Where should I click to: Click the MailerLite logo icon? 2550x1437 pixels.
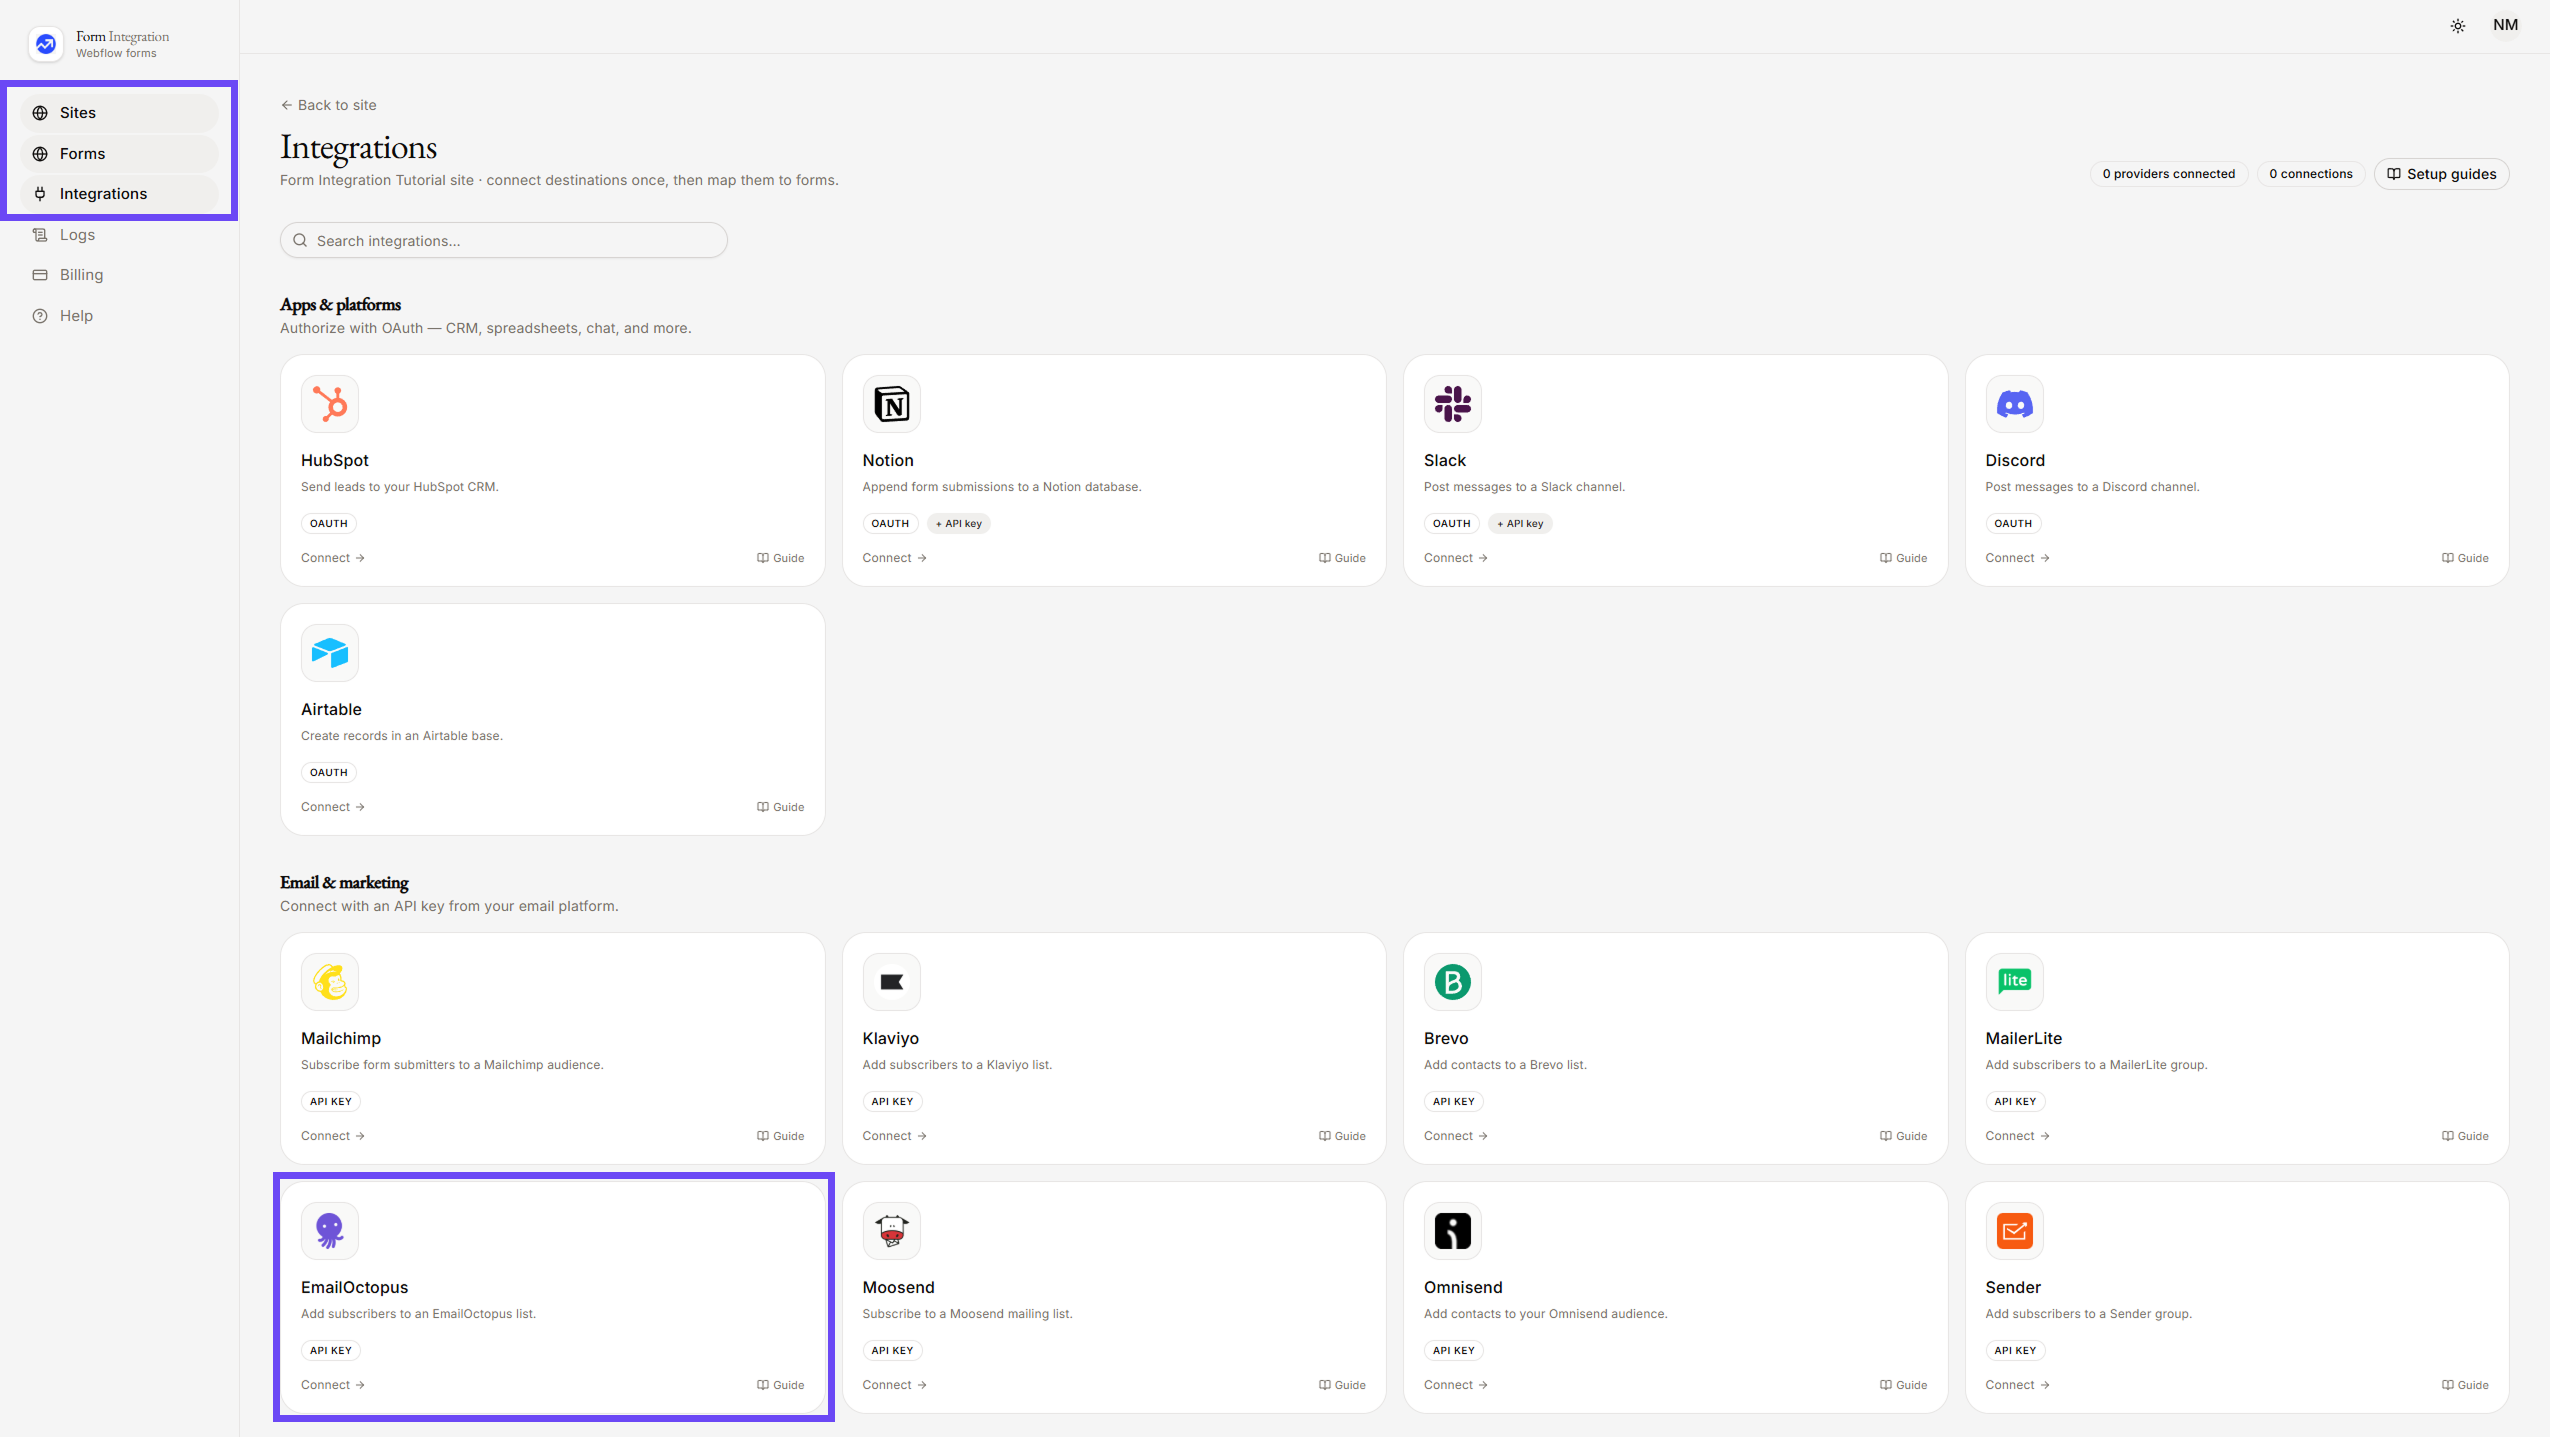click(2014, 982)
